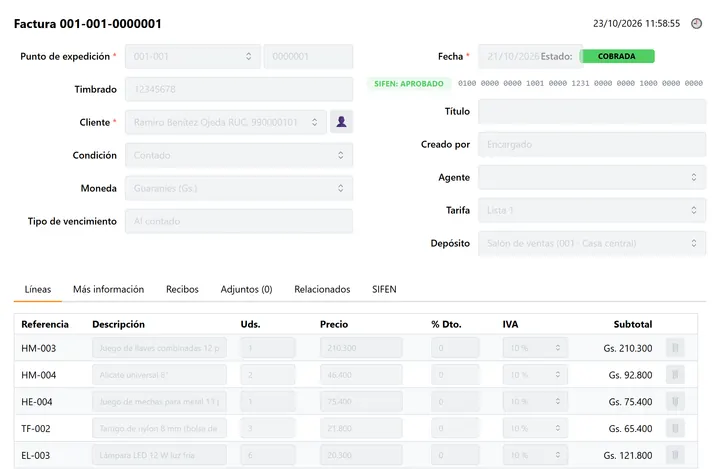This screenshot has height=469, width=720.
Task: Click the Uds. field for HM-004
Action: click(x=268, y=375)
